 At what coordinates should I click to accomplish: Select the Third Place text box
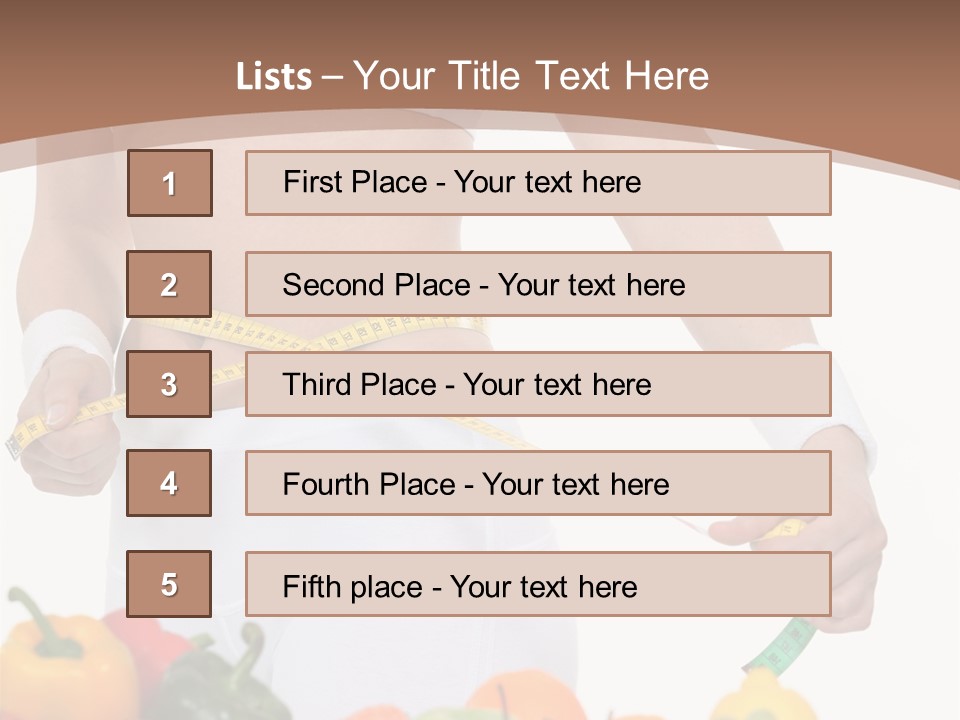pos(538,384)
